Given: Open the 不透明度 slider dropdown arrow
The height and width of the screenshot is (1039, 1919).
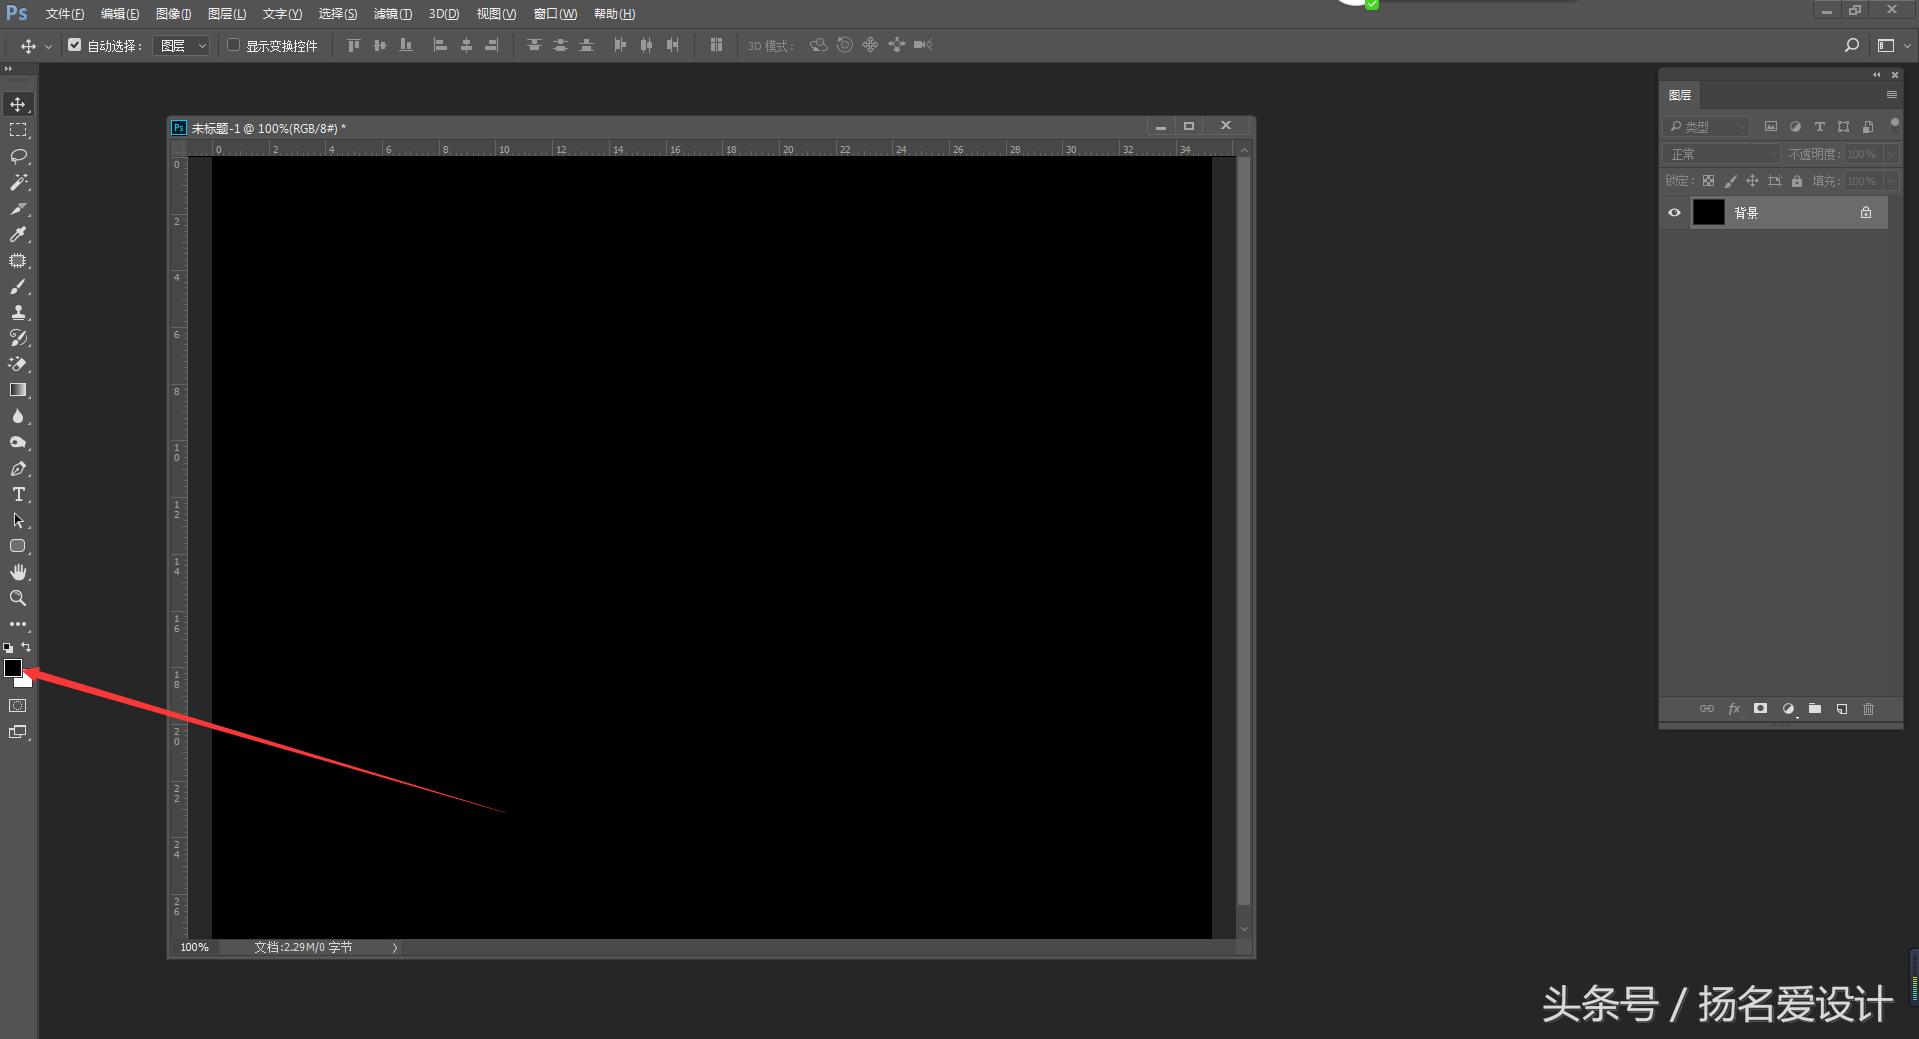Looking at the screenshot, I should pos(1891,154).
